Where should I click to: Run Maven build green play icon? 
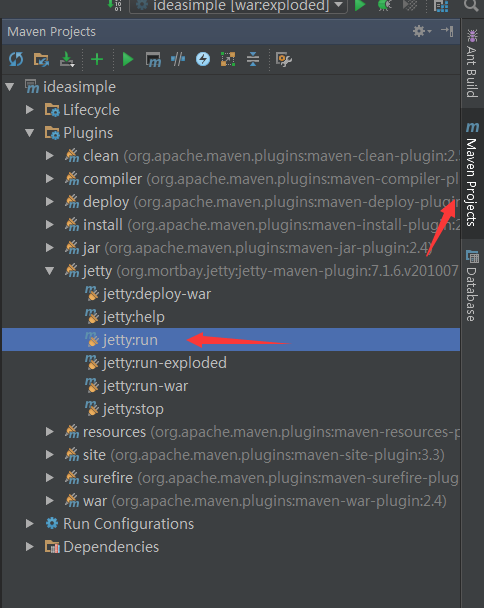128,59
